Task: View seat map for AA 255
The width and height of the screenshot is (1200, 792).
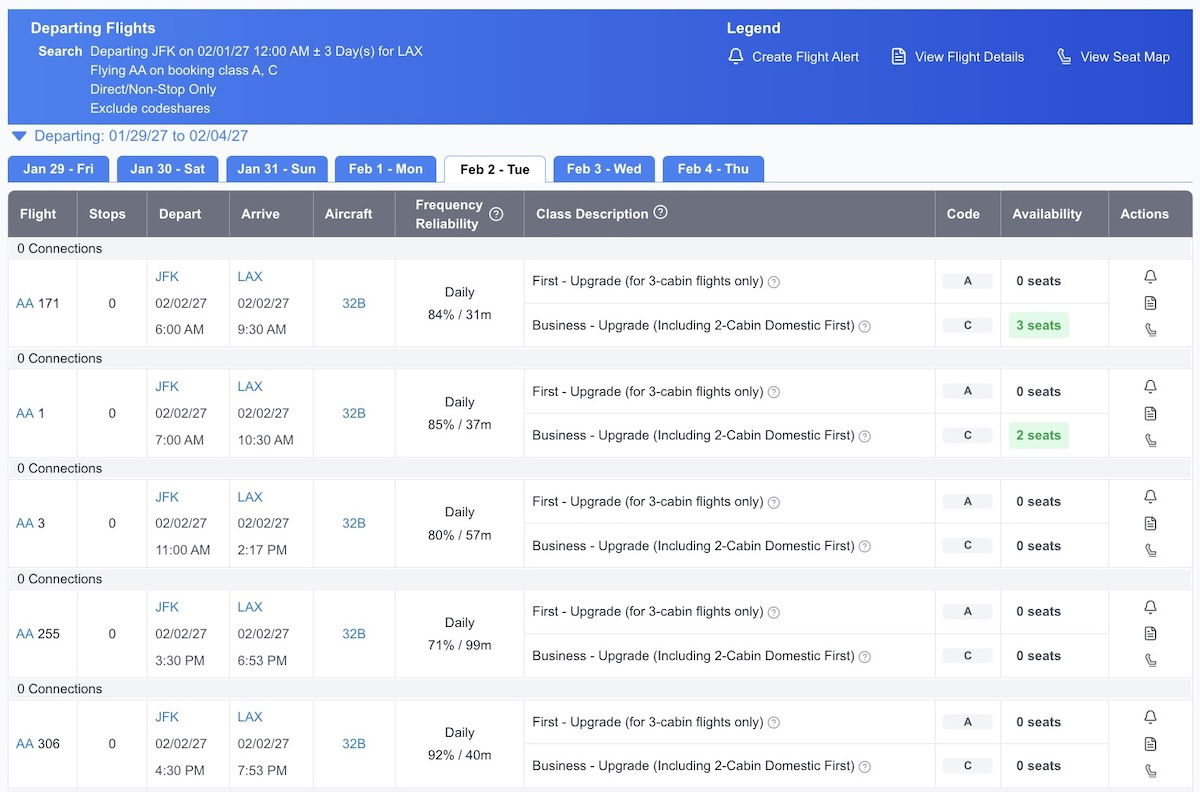Action: tap(1150, 660)
